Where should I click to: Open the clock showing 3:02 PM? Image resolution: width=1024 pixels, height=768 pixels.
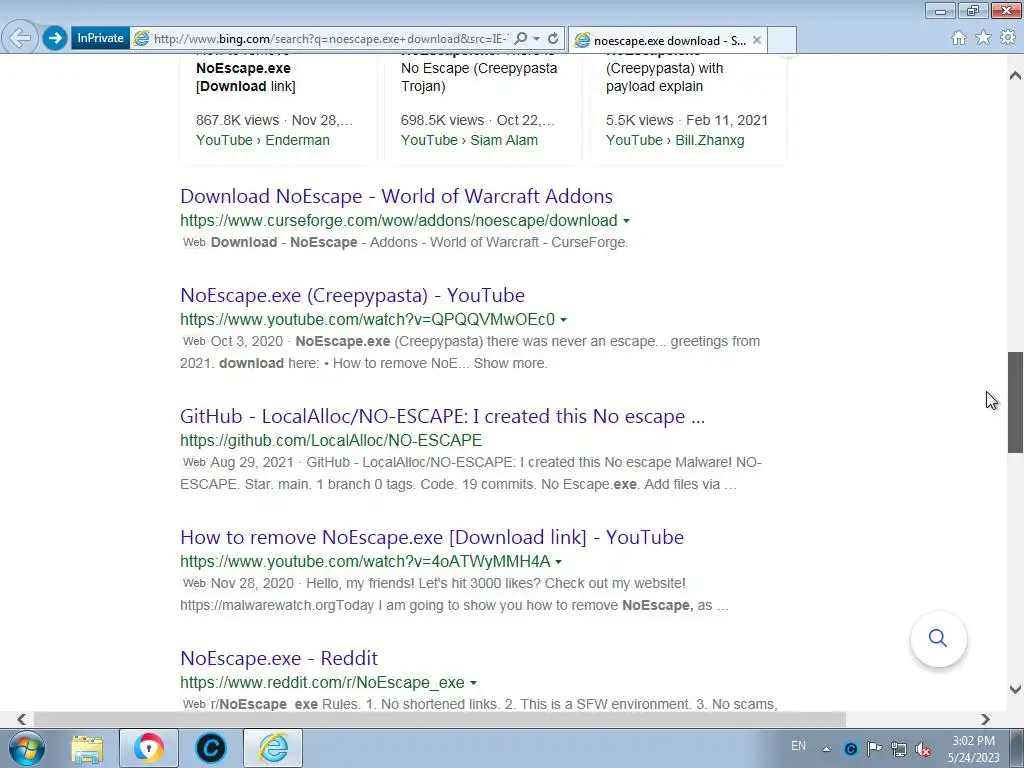click(x=973, y=748)
